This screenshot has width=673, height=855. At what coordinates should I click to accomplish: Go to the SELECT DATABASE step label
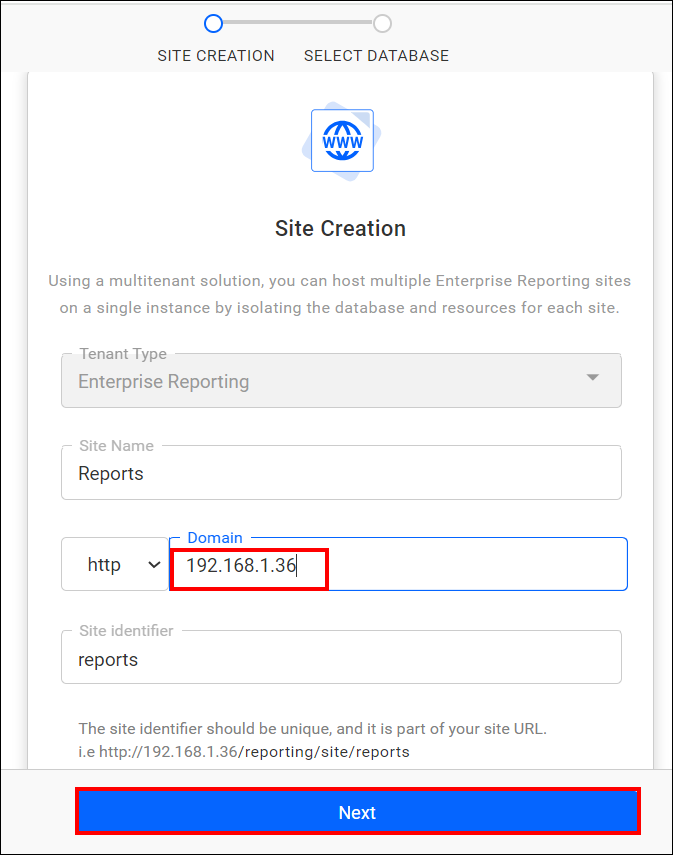click(376, 56)
